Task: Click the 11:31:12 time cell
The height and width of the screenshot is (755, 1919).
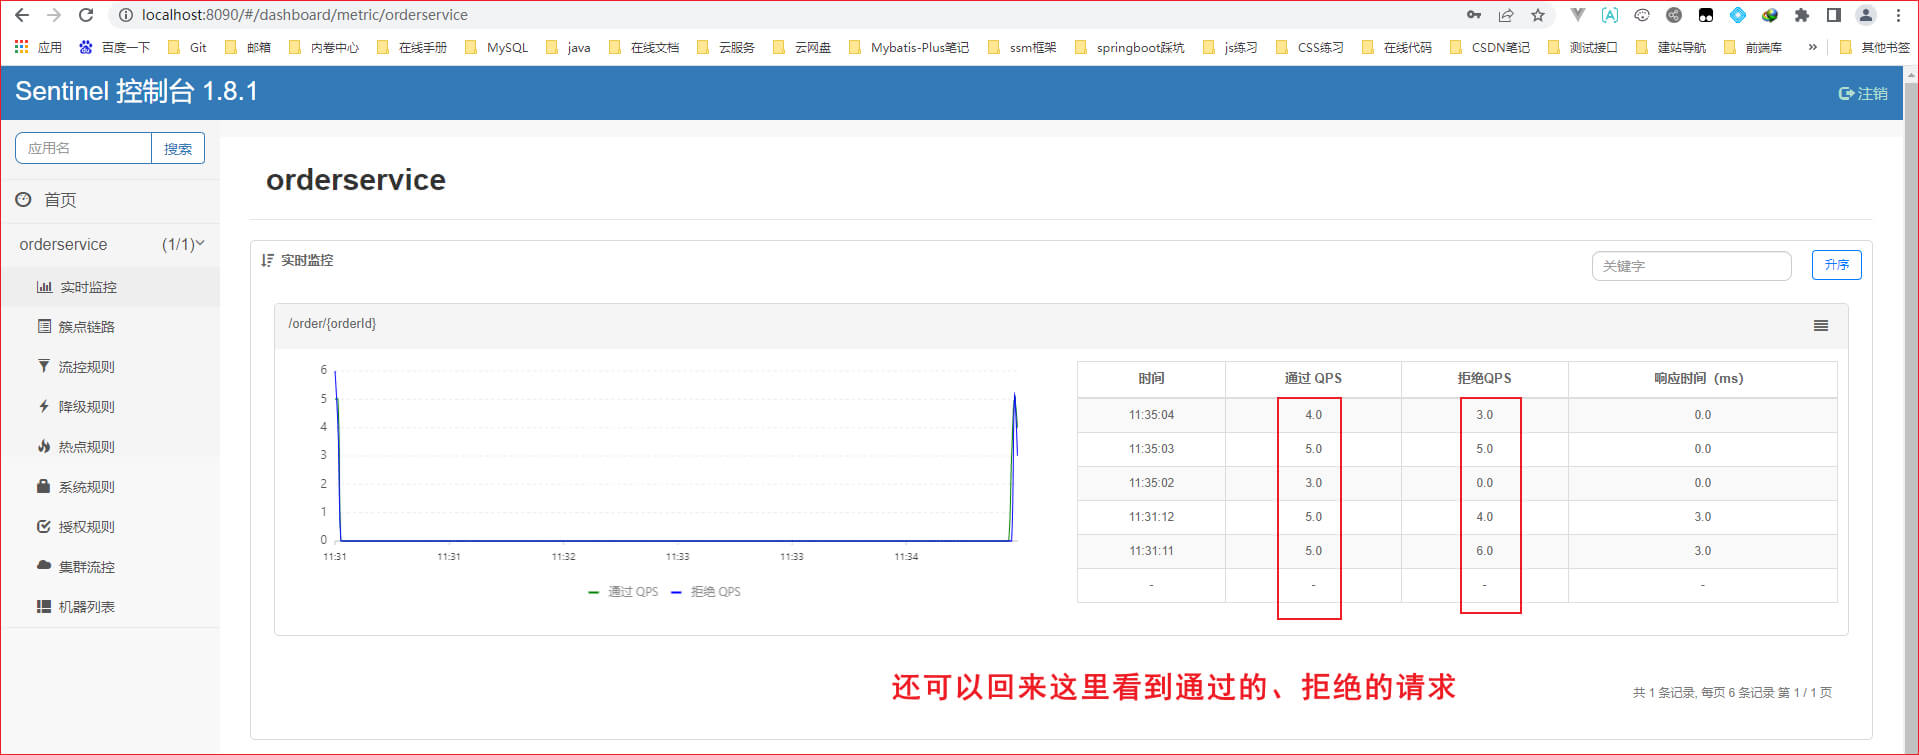Action: click(1151, 517)
